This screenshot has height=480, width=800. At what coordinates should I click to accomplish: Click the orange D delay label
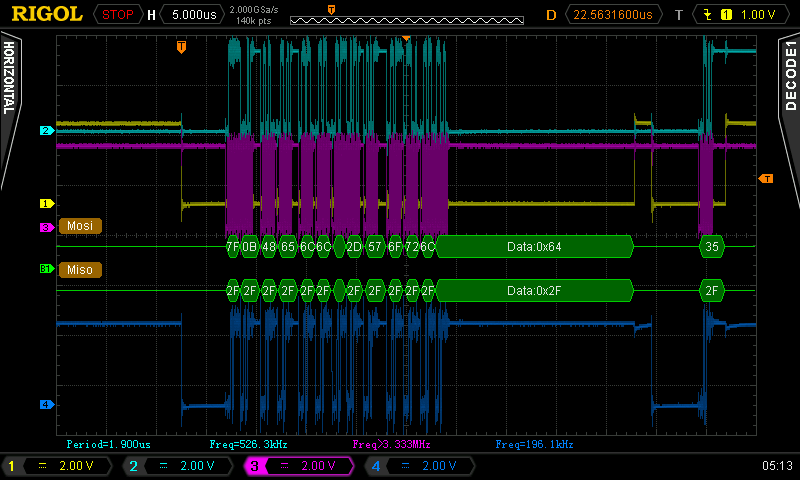click(552, 15)
